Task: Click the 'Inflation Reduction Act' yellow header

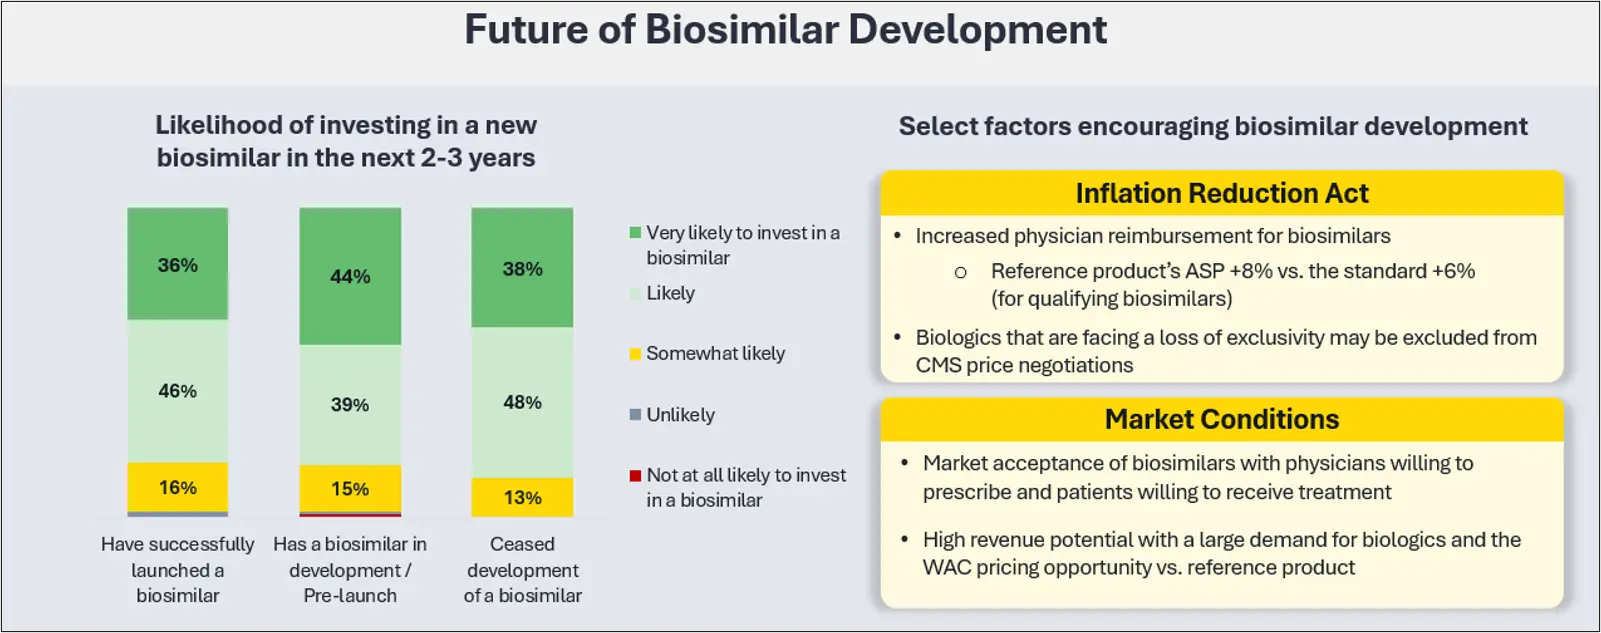Action: click(x=1221, y=193)
